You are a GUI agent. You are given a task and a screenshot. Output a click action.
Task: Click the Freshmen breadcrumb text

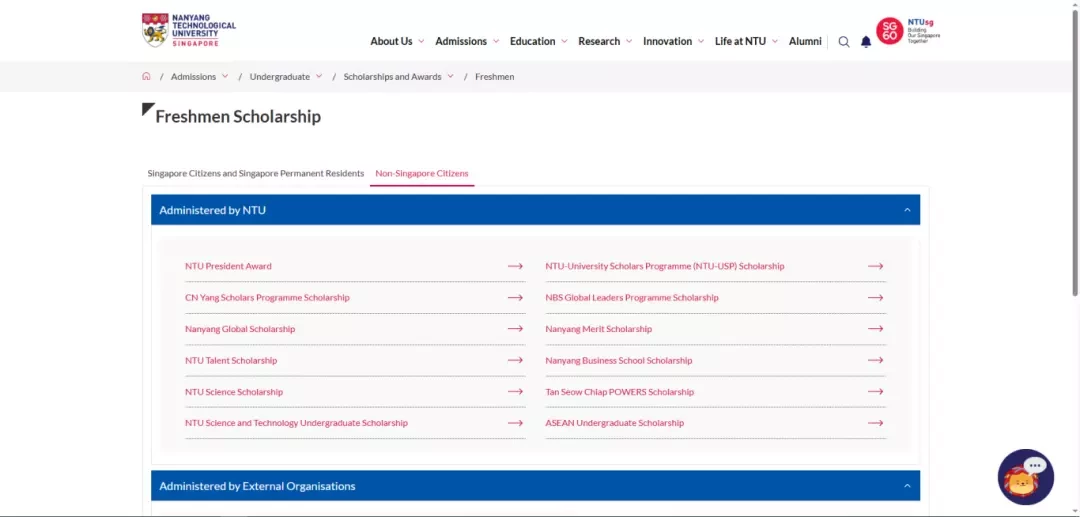495,76
